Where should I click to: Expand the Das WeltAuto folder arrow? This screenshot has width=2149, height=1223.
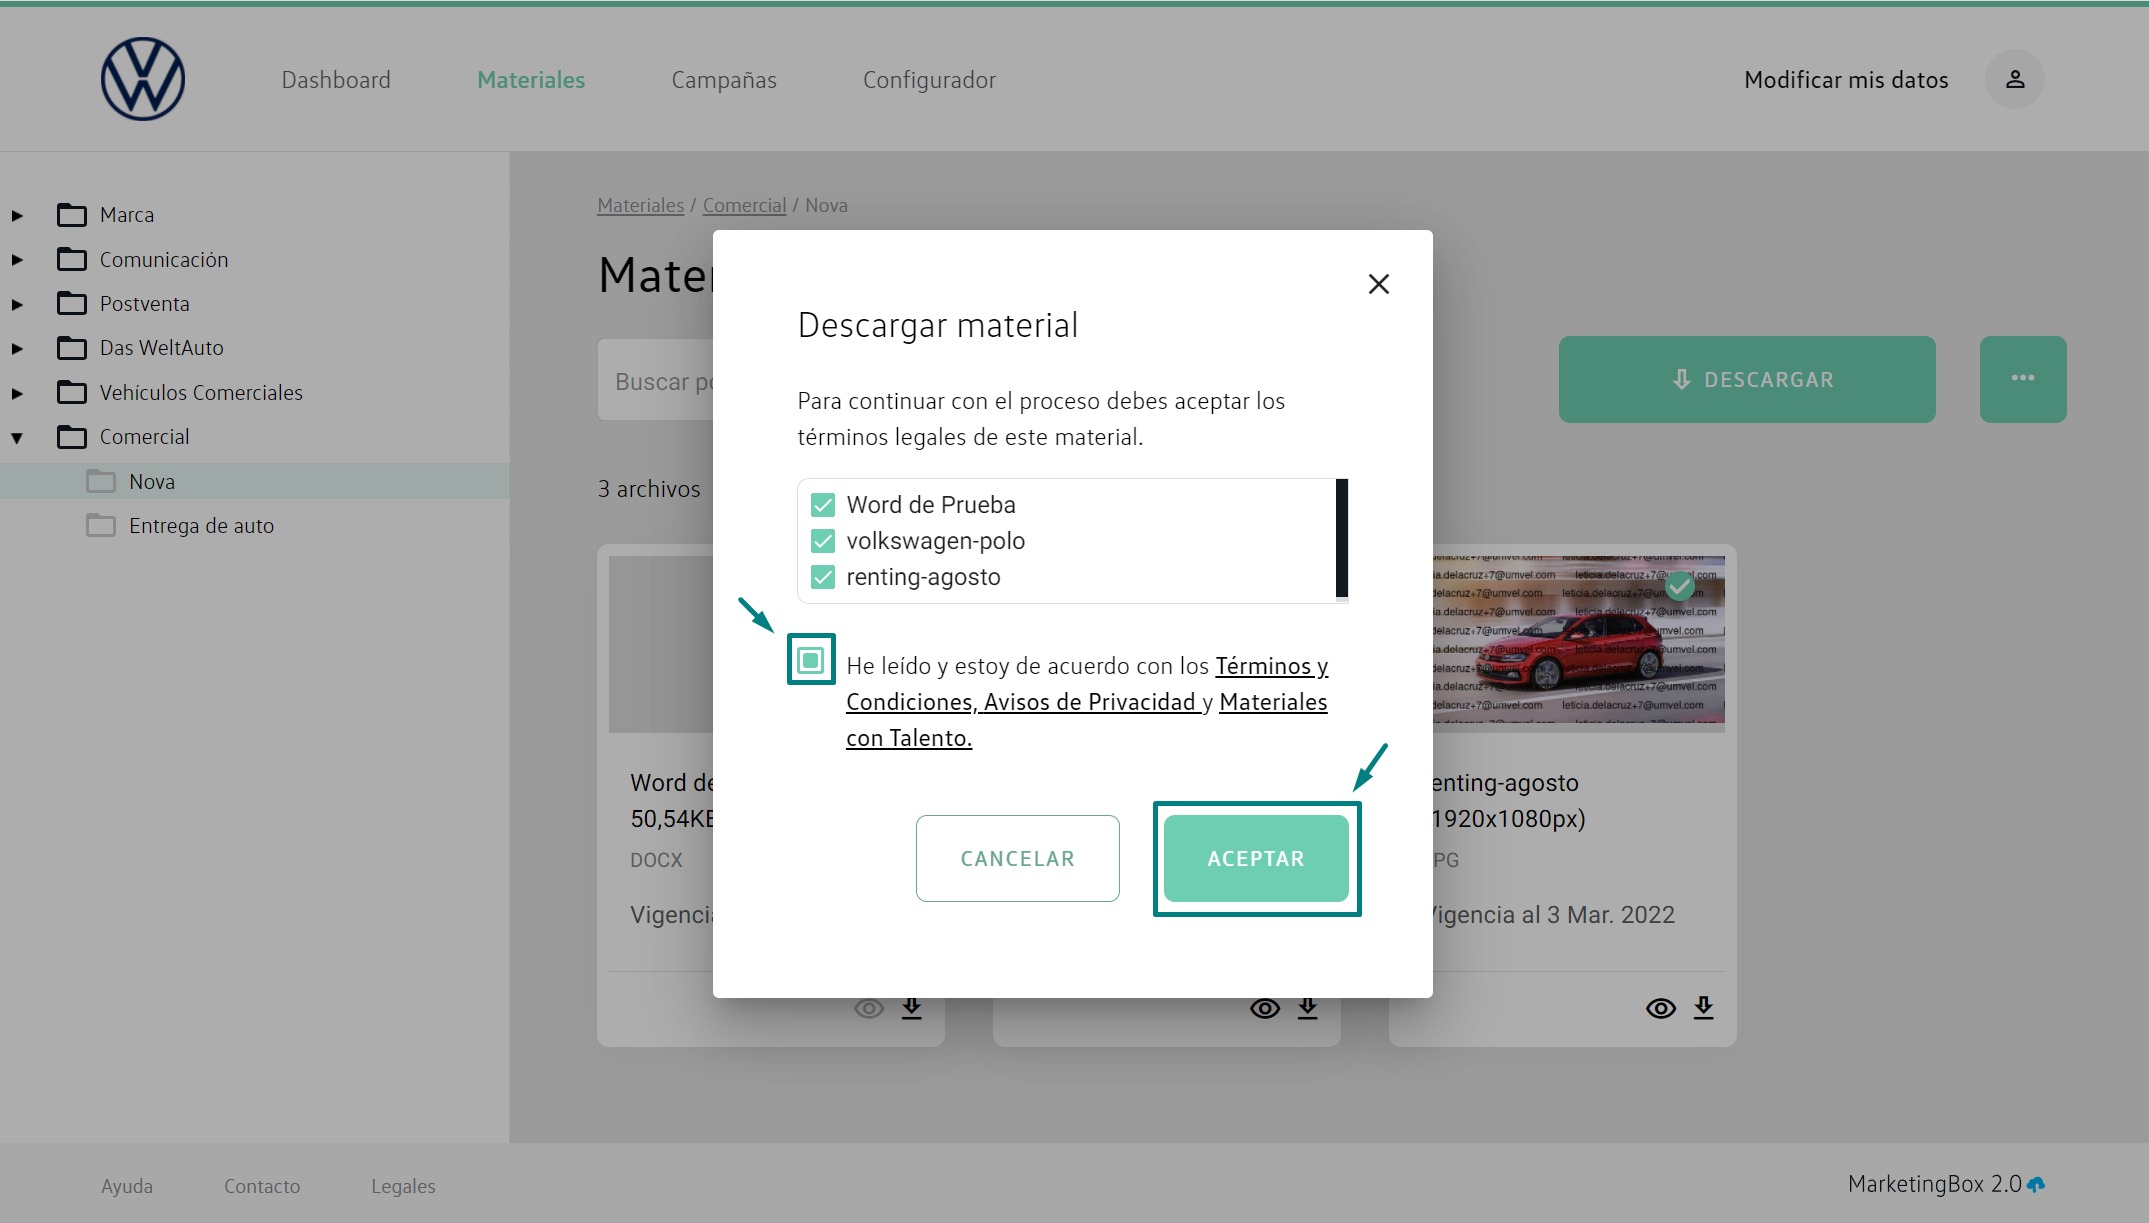(17, 349)
